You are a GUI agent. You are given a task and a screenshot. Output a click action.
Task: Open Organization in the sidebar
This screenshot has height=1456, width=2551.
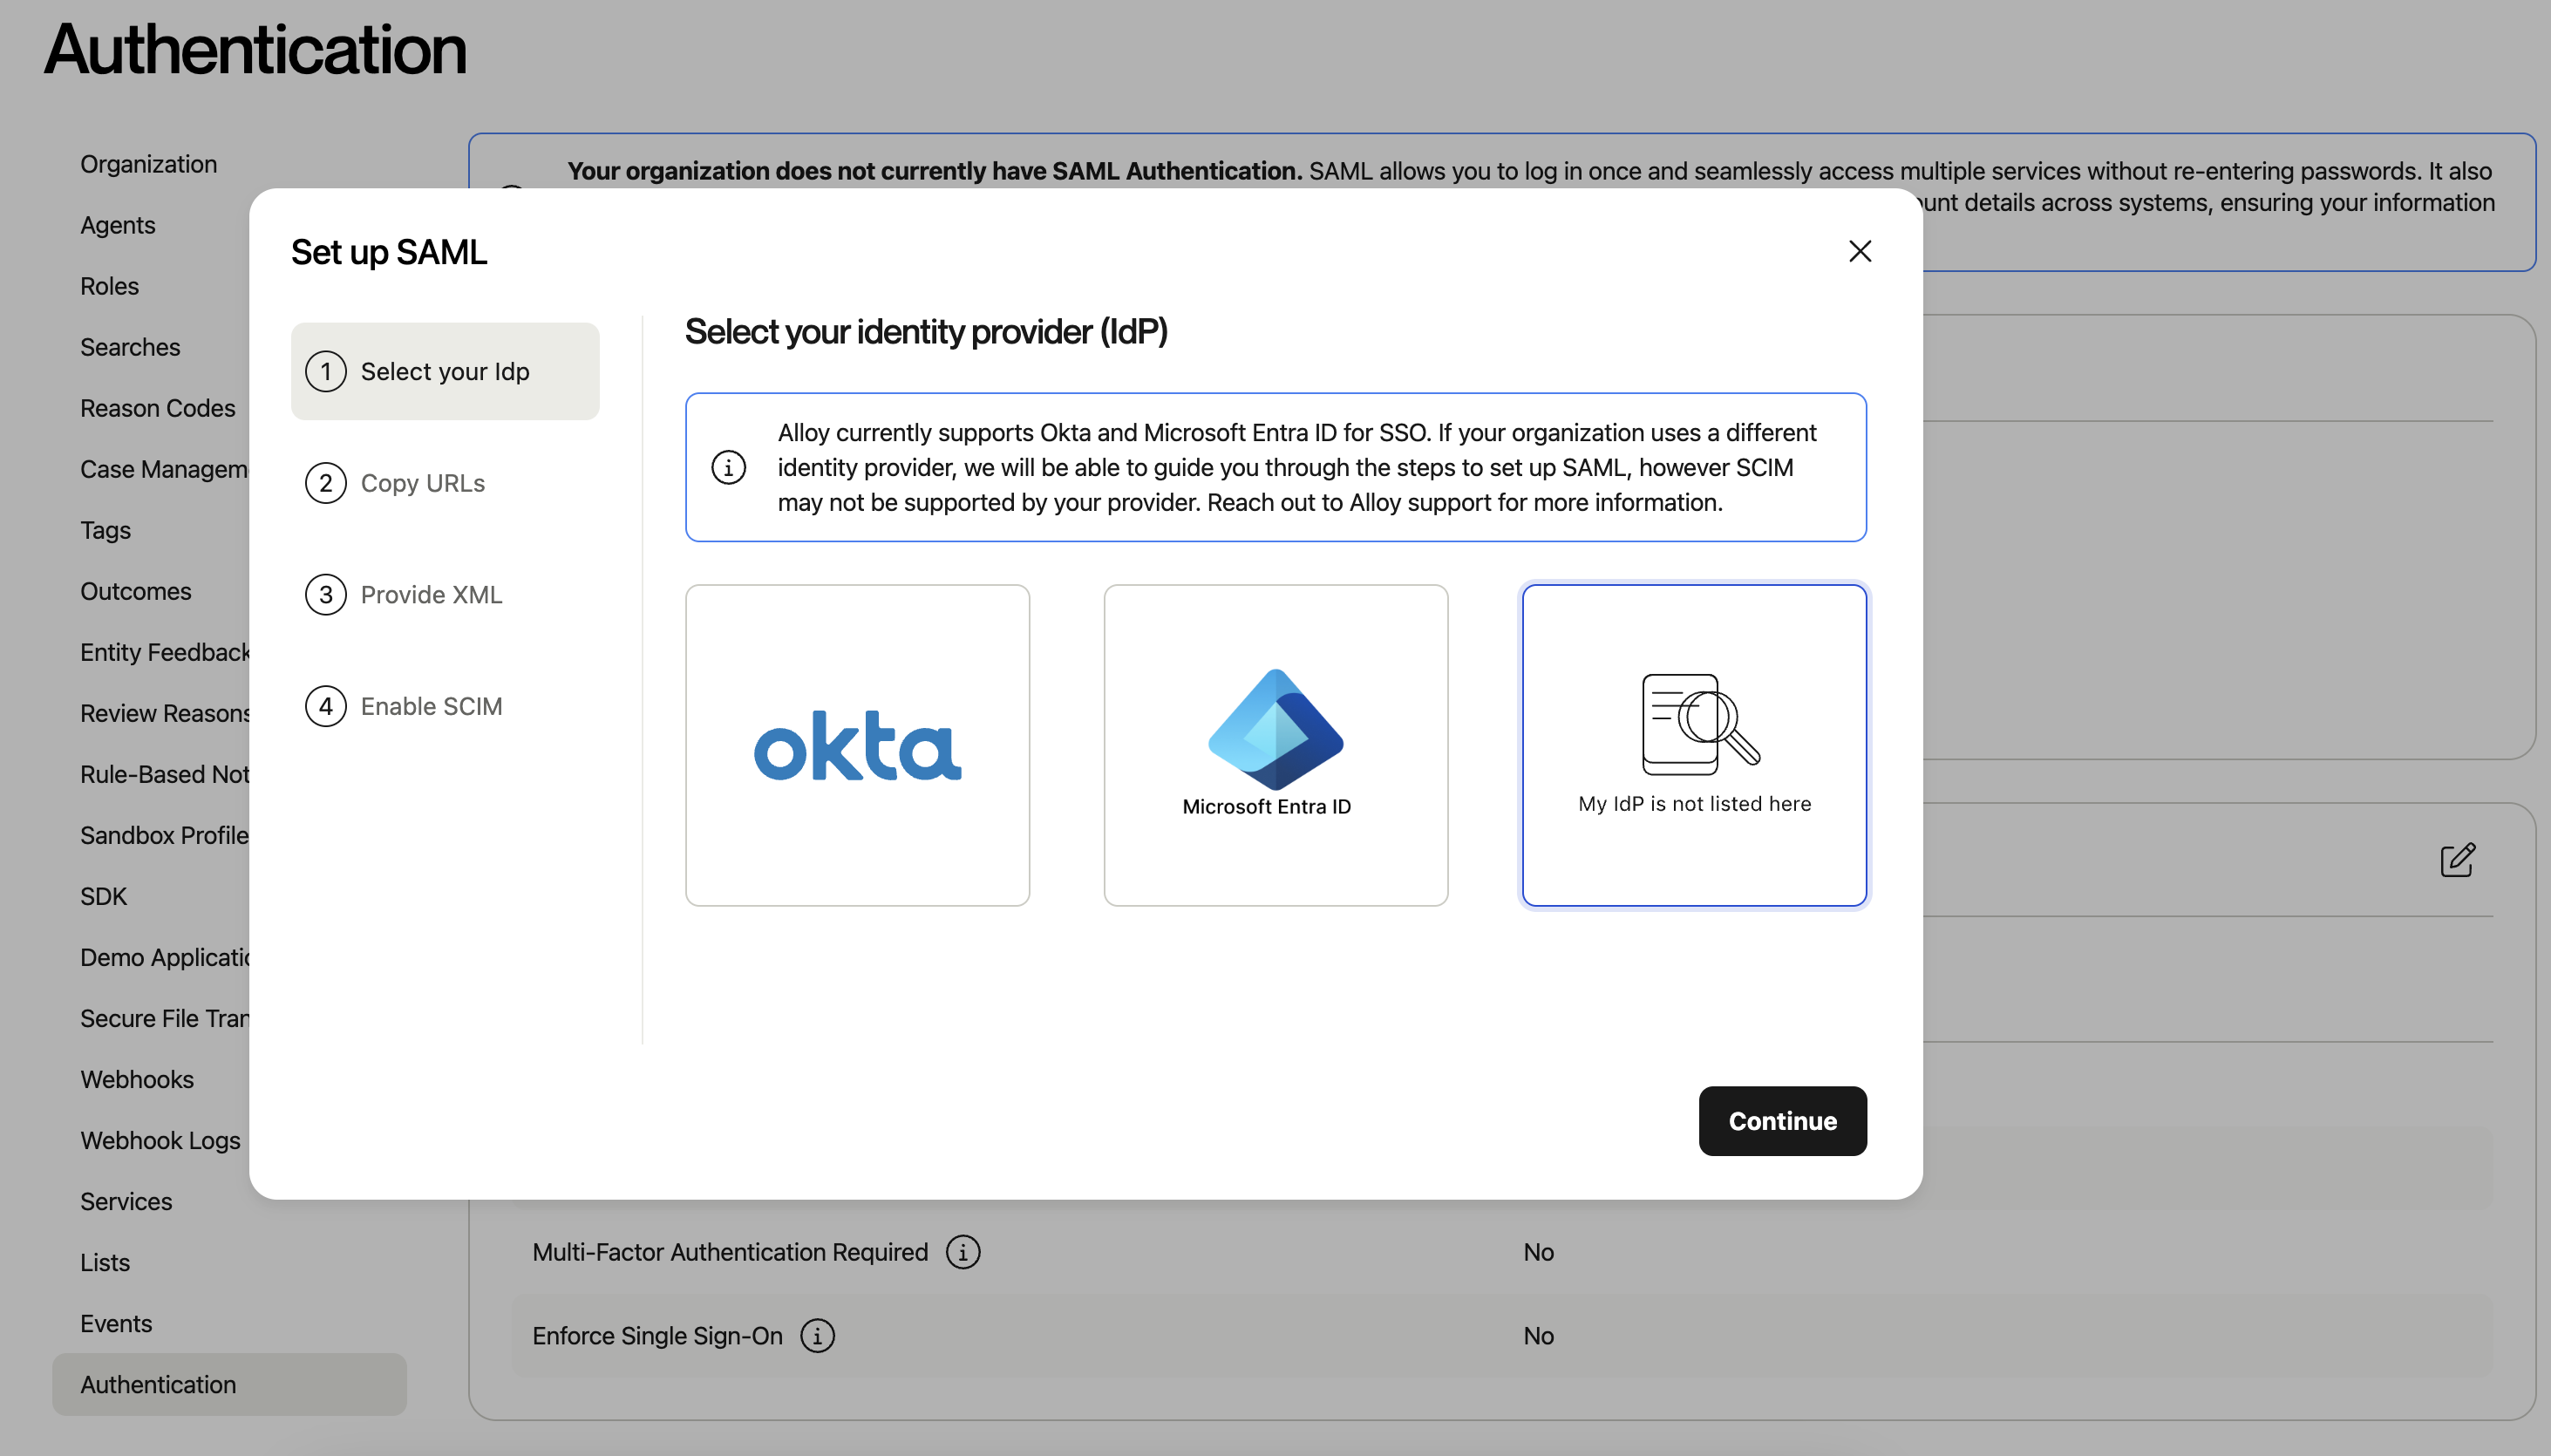point(148,164)
